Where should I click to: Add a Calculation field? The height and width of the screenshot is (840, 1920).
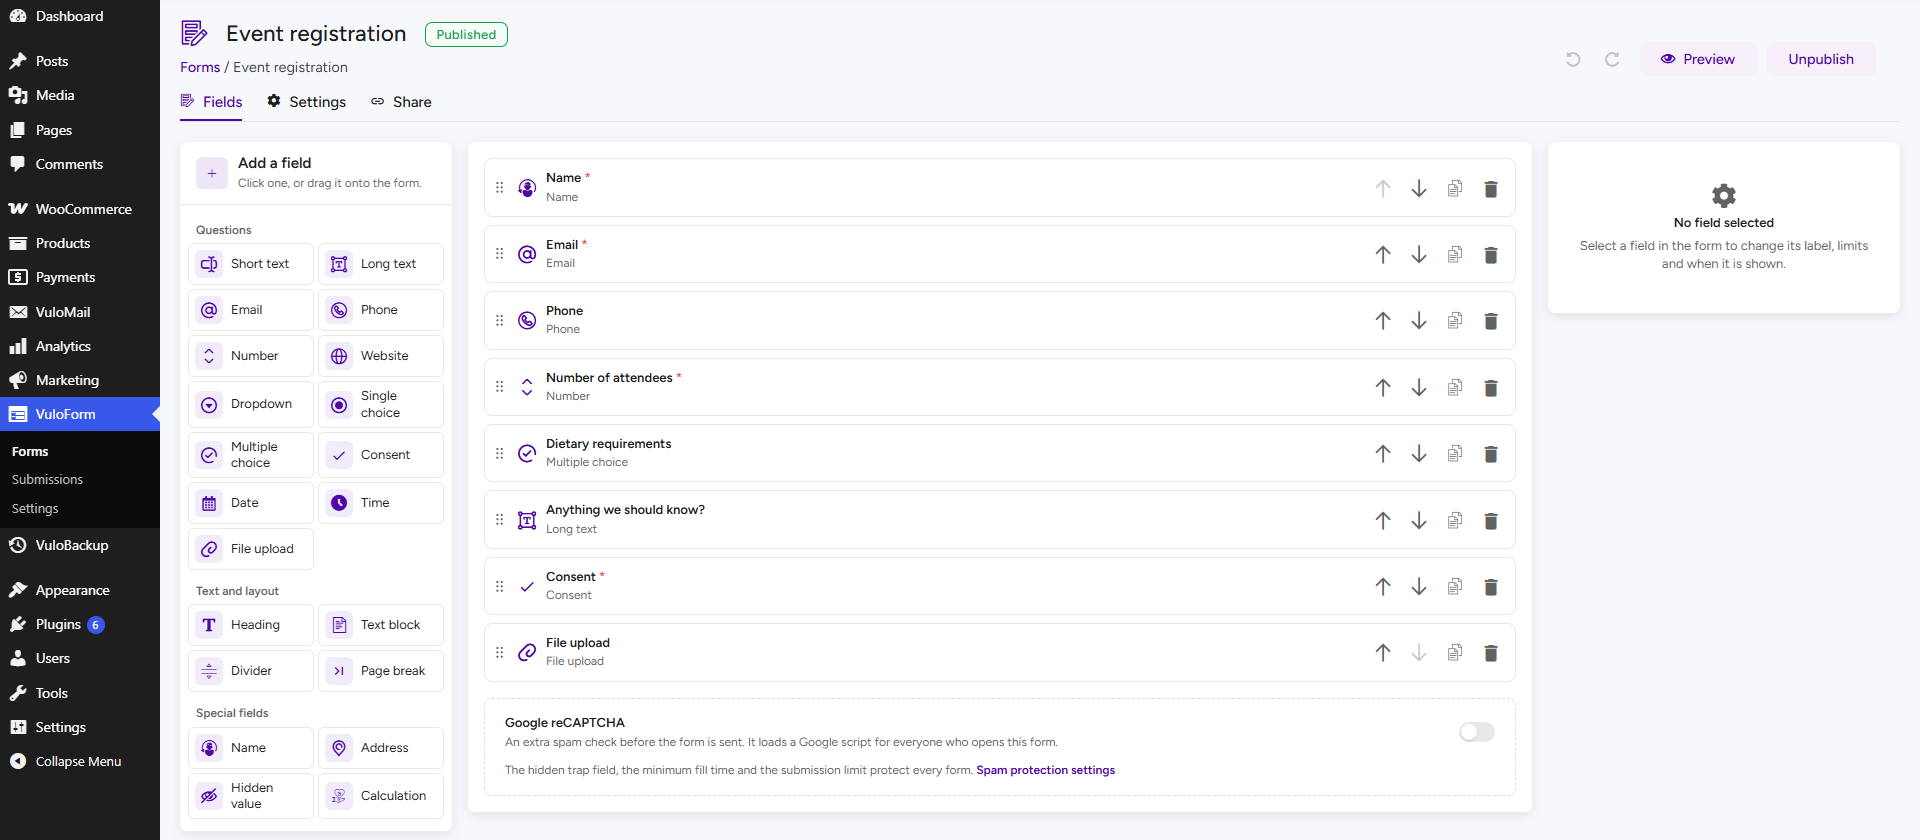pyautogui.click(x=381, y=796)
